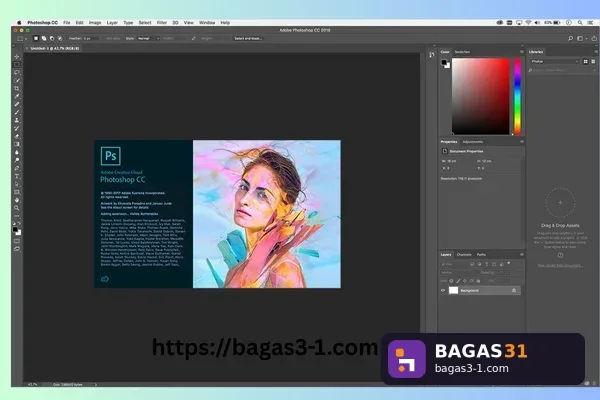Image resolution: width=600 pixels, height=400 pixels.
Task: Toggle lock image pixels brush icon
Action: pos(458,281)
